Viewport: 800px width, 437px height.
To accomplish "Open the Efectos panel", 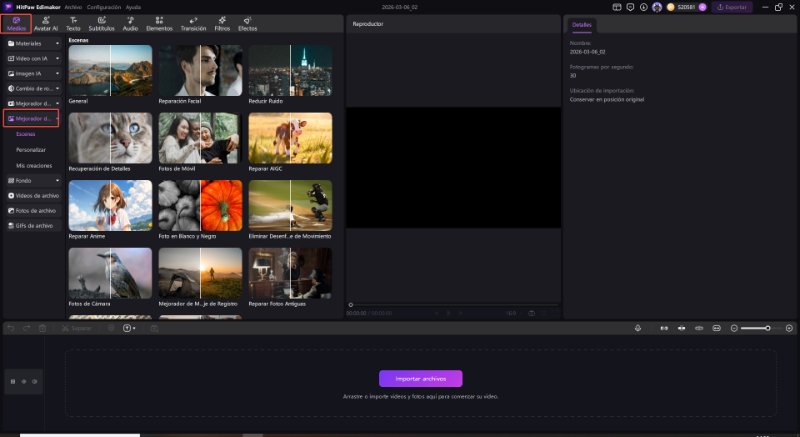I will pyautogui.click(x=247, y=23).
